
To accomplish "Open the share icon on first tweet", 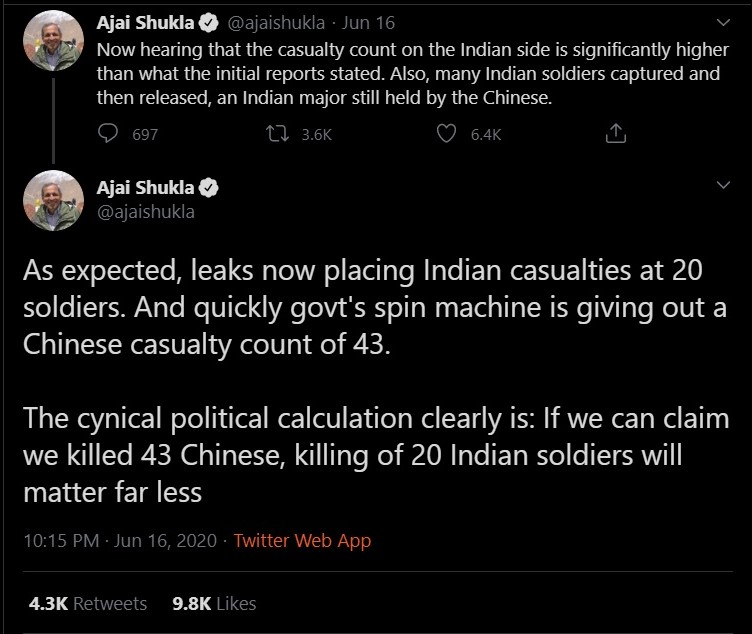I will [617, 134].
